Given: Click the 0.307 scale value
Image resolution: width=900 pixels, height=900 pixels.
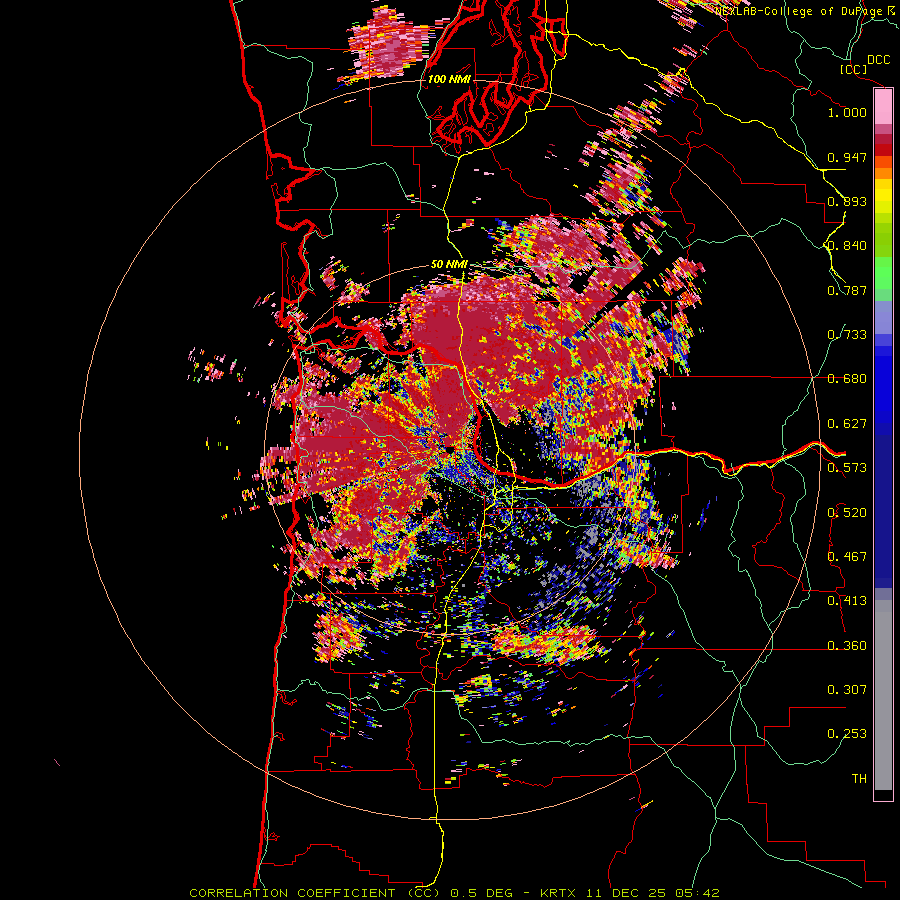Looking at the screenshot, I should pos(847,690).
